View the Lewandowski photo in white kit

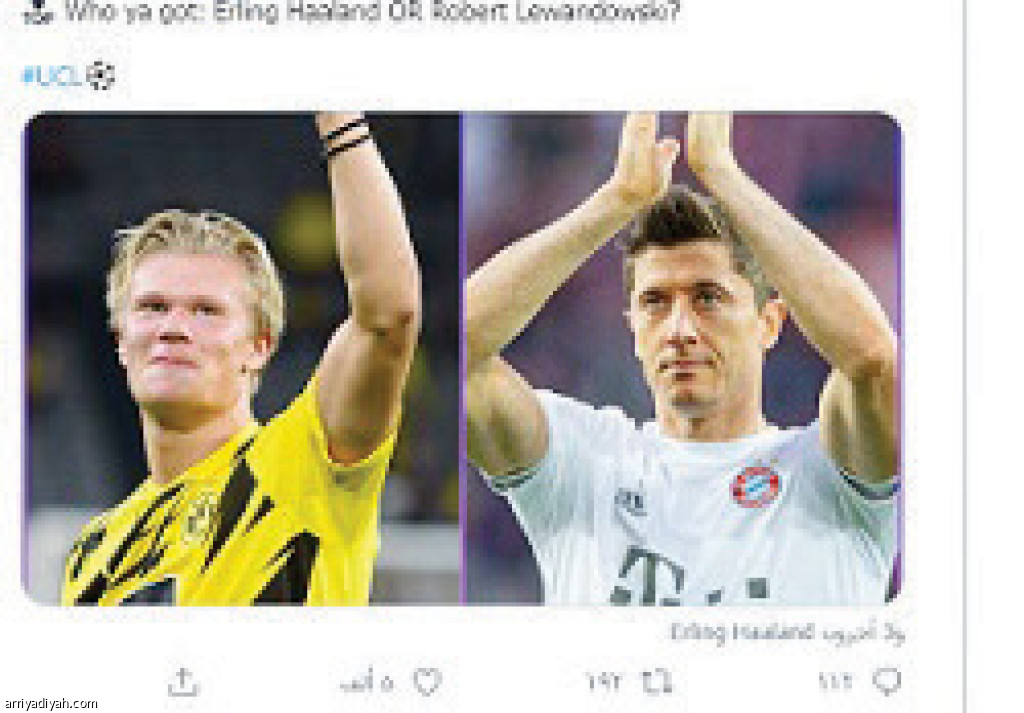tap(683, 358)
